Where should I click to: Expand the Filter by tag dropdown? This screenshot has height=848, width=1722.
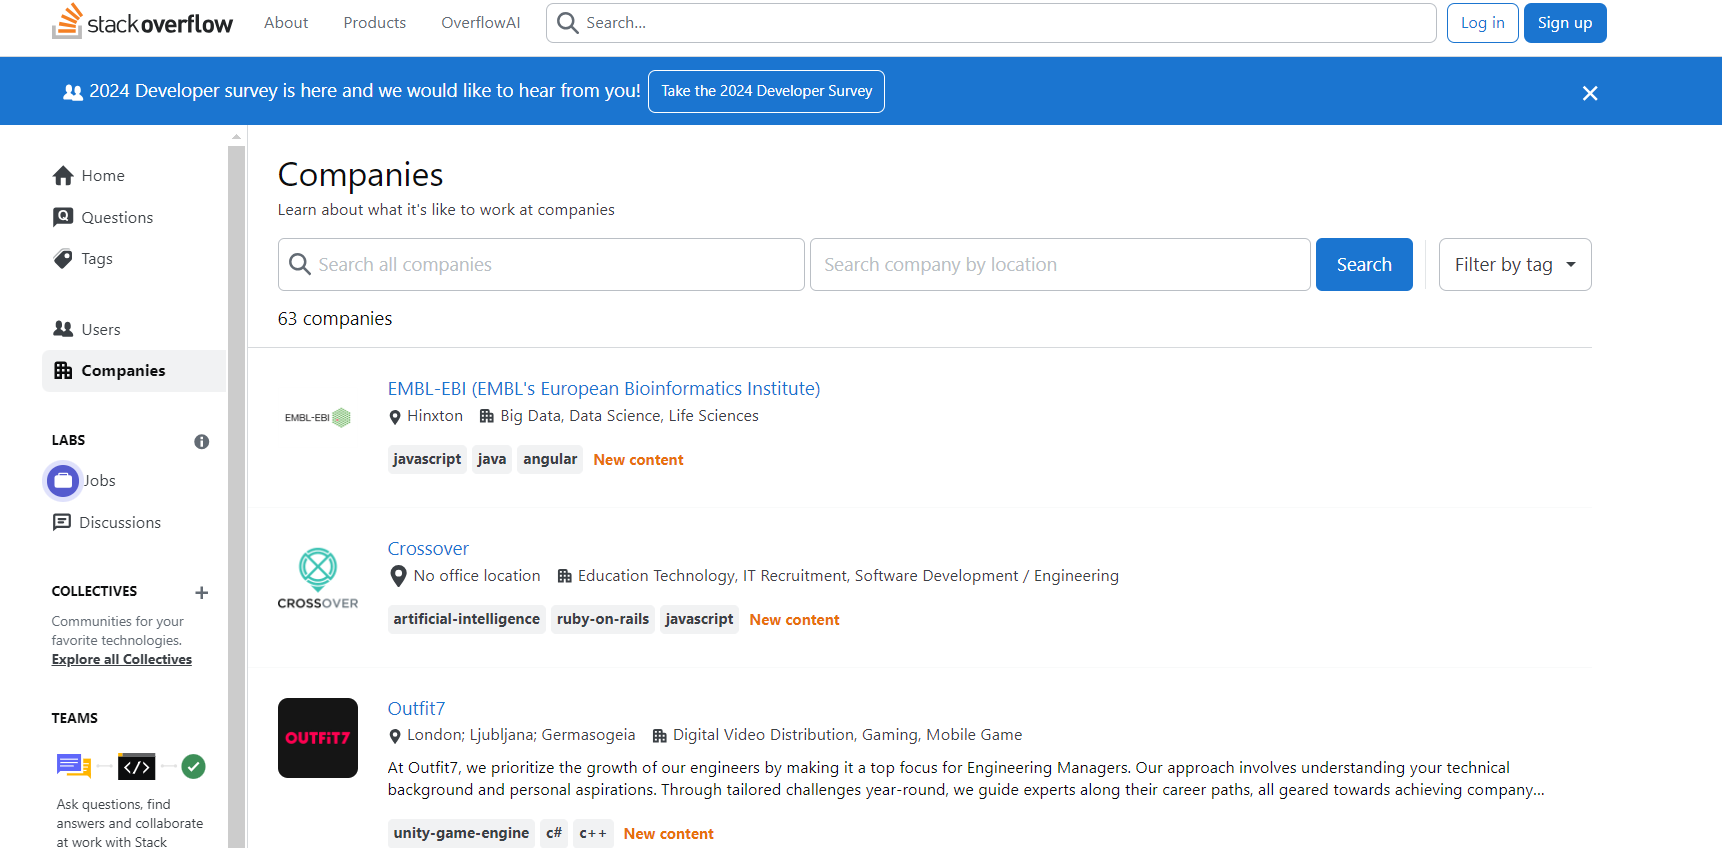click(1515, 264)
